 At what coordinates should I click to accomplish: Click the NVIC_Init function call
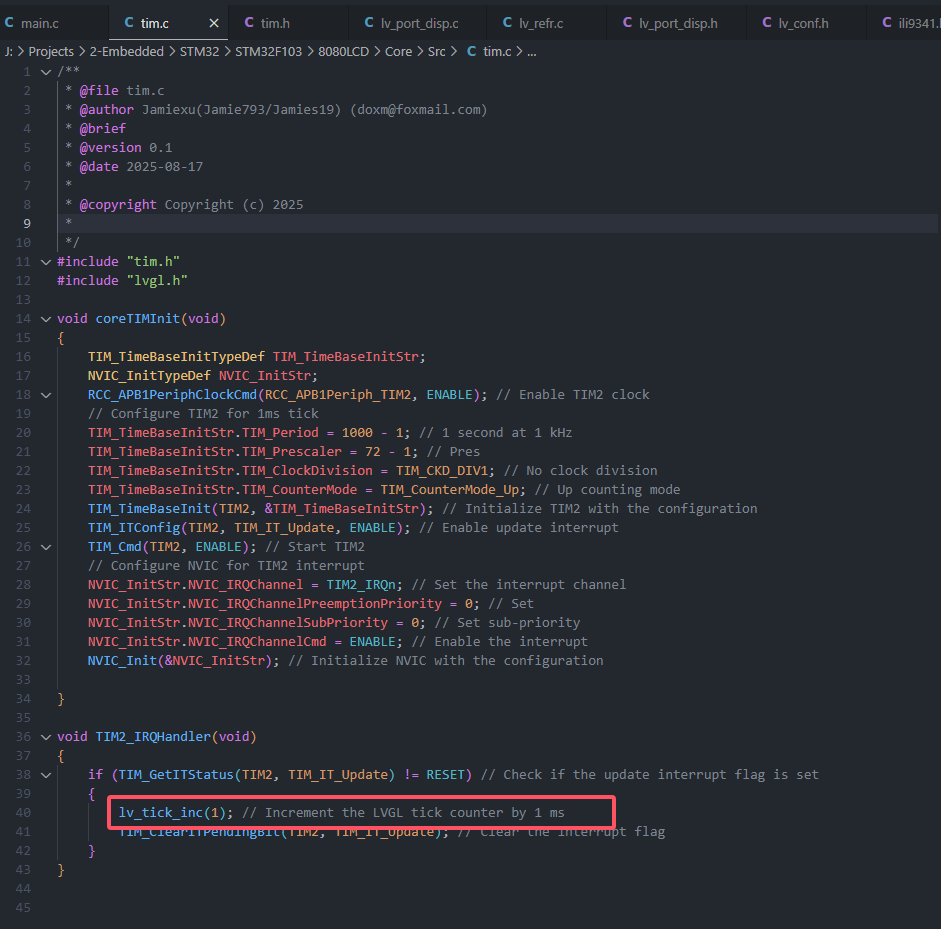point(122,661)
